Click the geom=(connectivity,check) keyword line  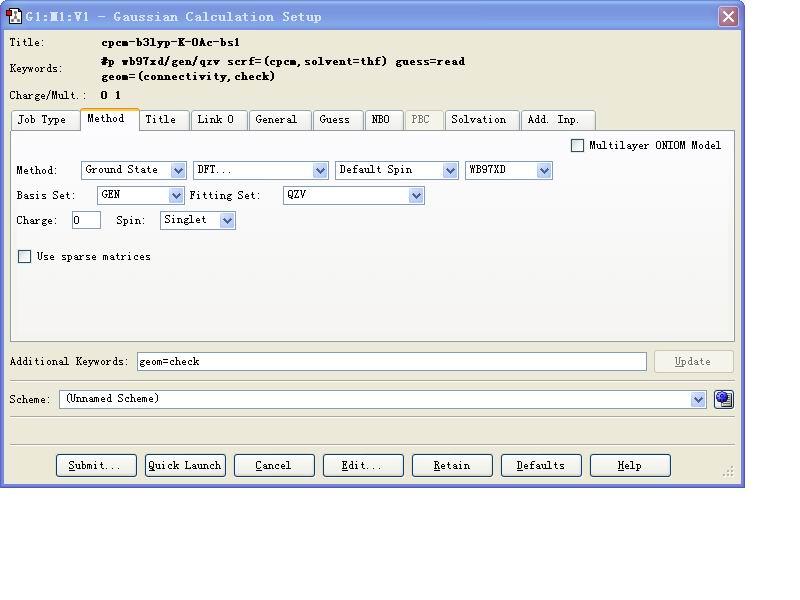click(x=188, y=77)
